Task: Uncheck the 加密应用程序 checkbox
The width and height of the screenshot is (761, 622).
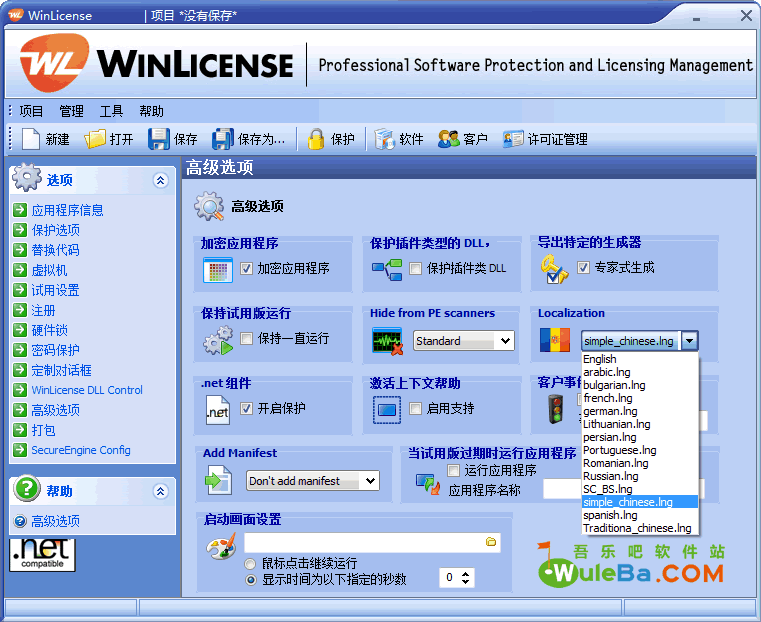Action: point(247,268)
